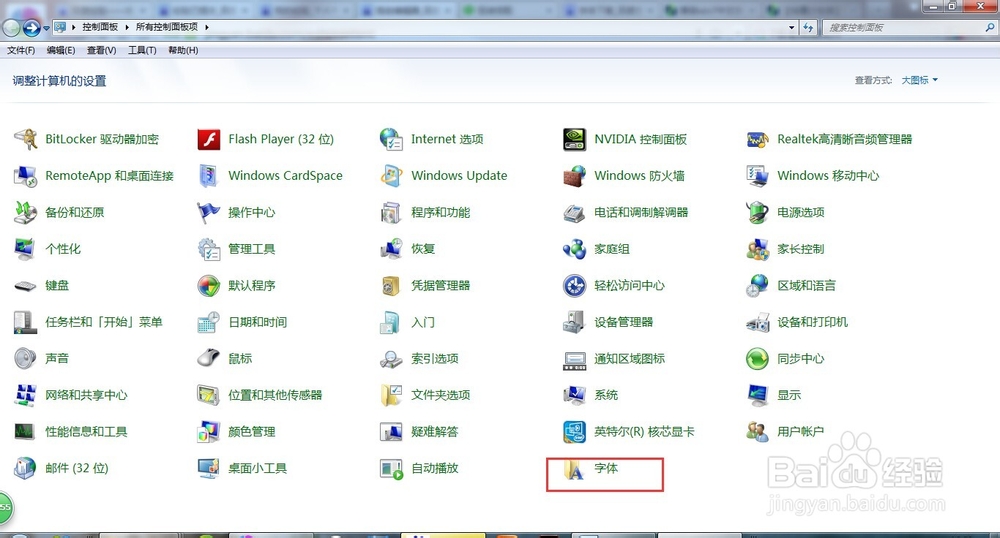Open the Realtek audio manager icon
This screenshot has width=1000, height=538.
point(757,139)
